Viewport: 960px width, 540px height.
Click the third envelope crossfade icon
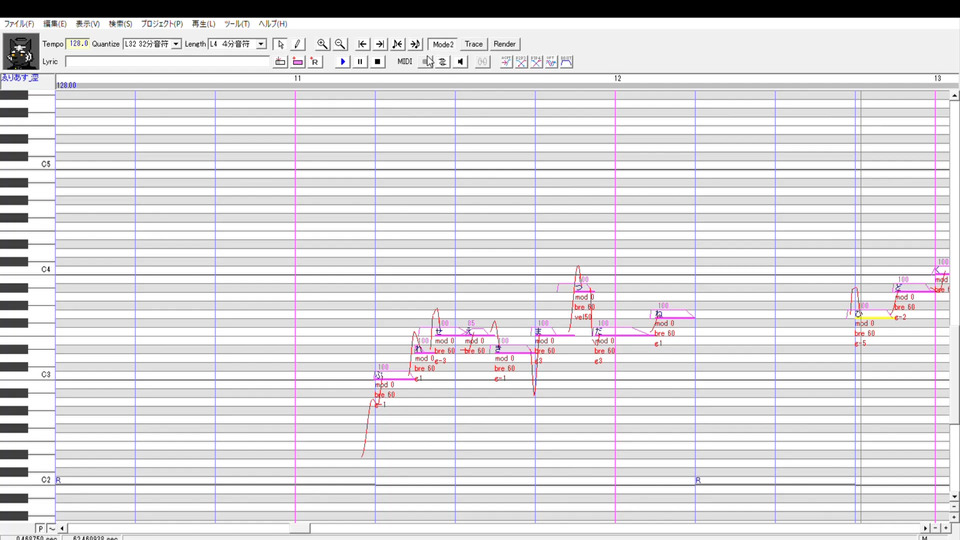pyautogui.click(x=536, y=62)
